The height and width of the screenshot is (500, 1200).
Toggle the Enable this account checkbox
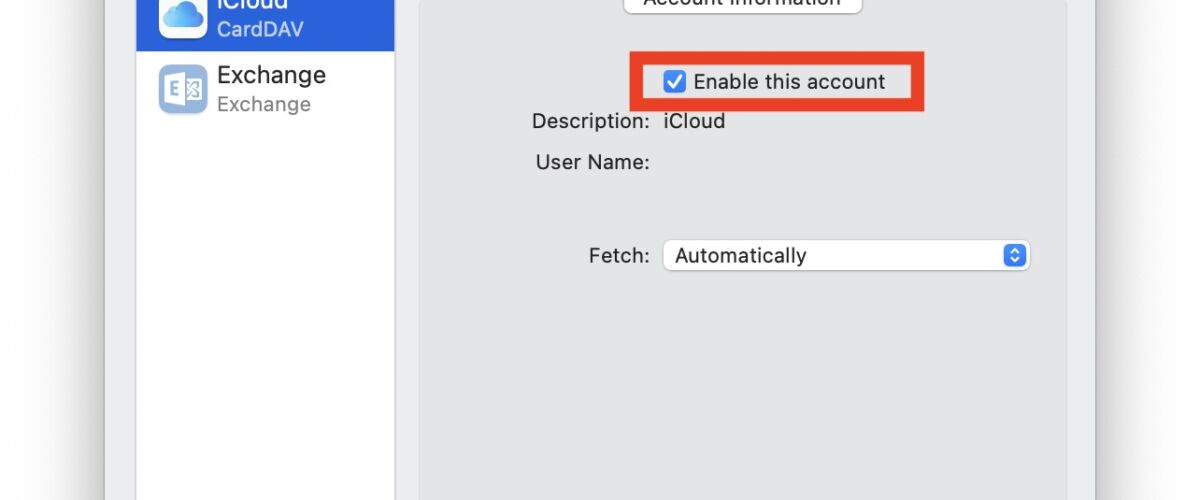(x=675, y=81)
